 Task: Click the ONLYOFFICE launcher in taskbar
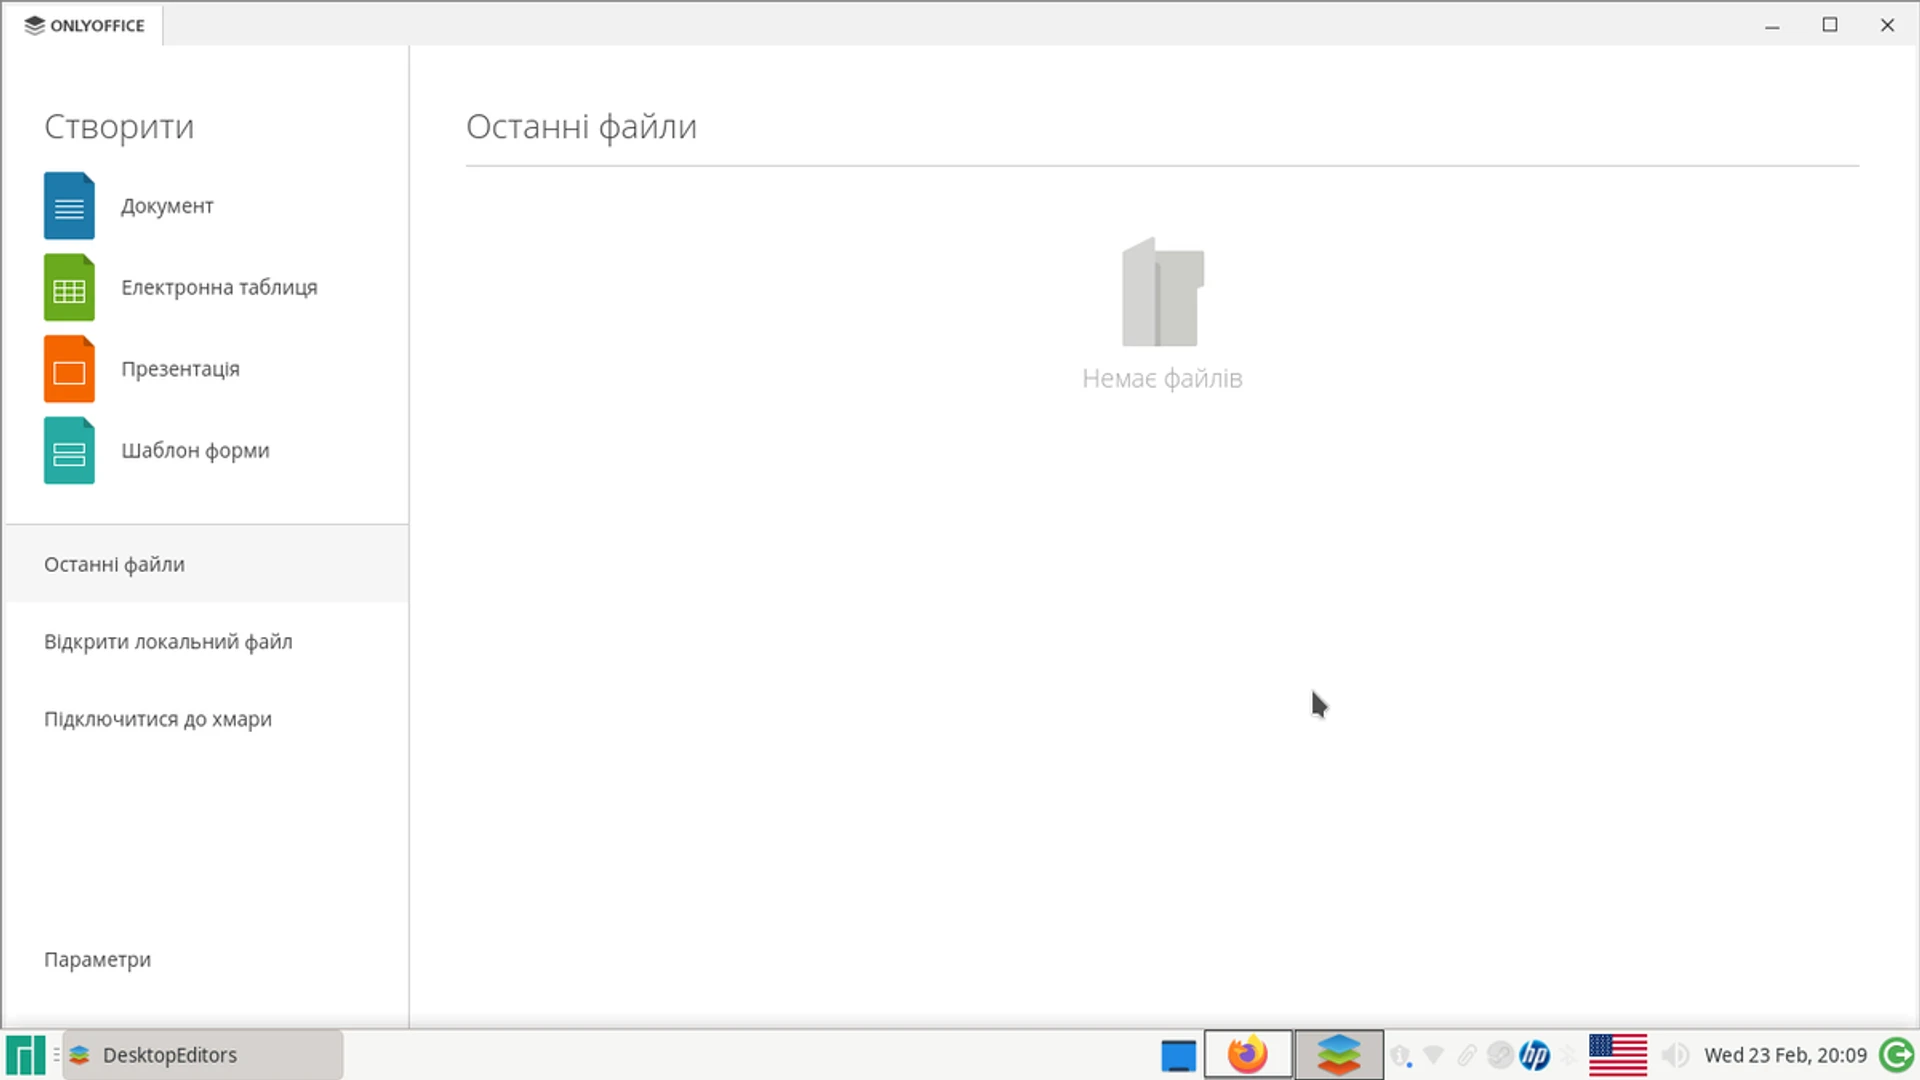[1339, 1055]
